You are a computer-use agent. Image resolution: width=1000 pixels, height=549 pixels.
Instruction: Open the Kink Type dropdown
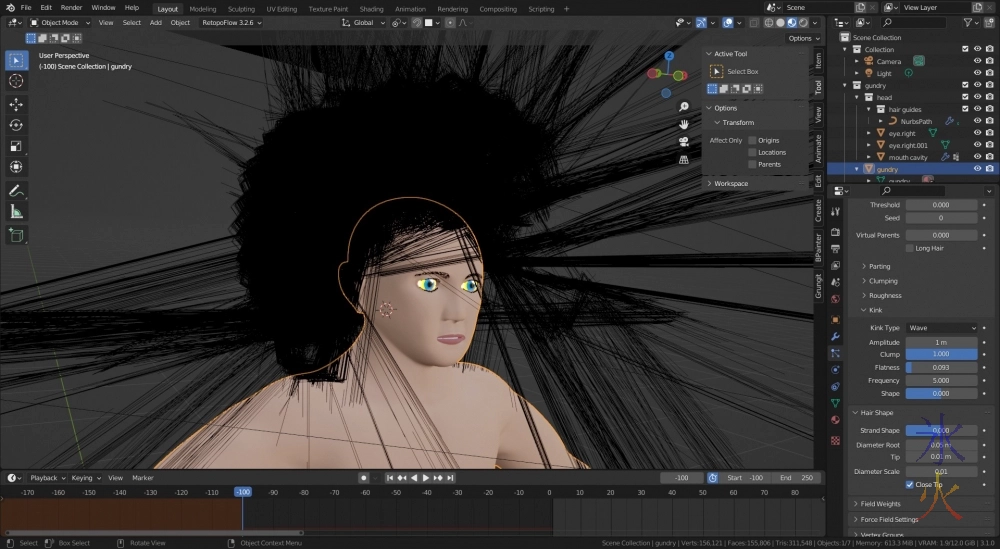tap(942, 328)
